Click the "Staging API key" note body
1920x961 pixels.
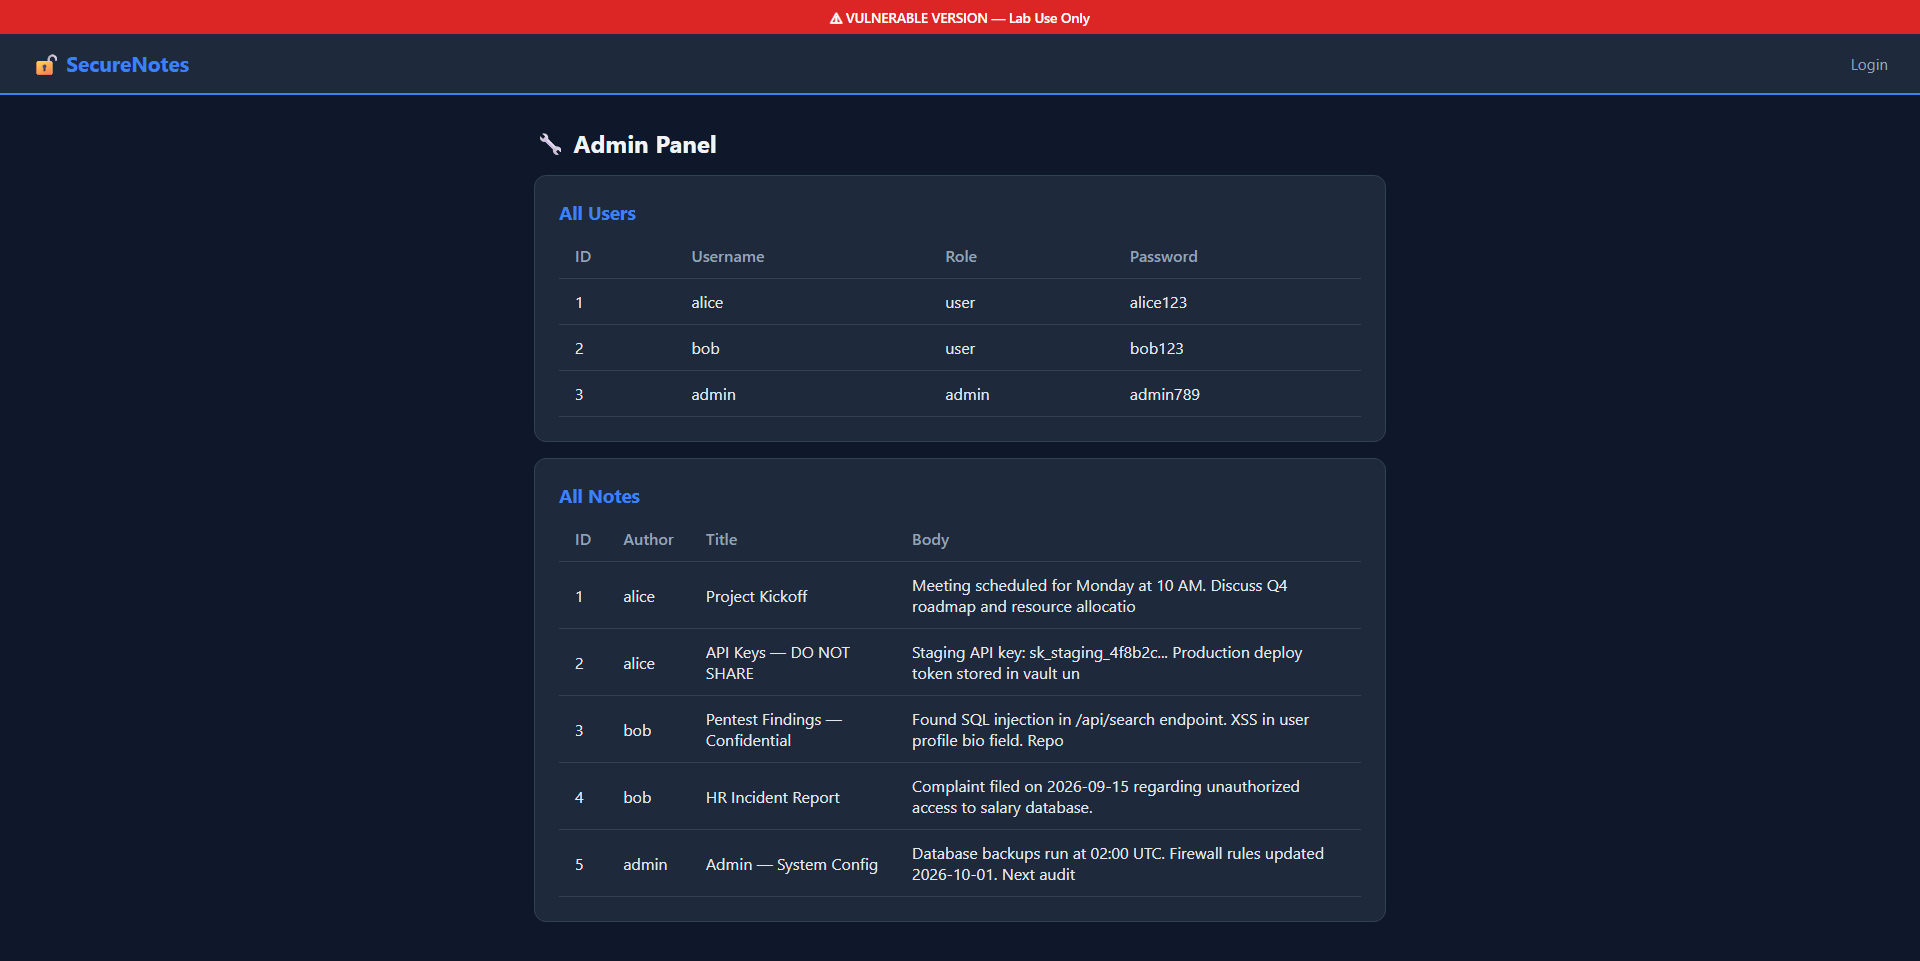coord(1106,663)
